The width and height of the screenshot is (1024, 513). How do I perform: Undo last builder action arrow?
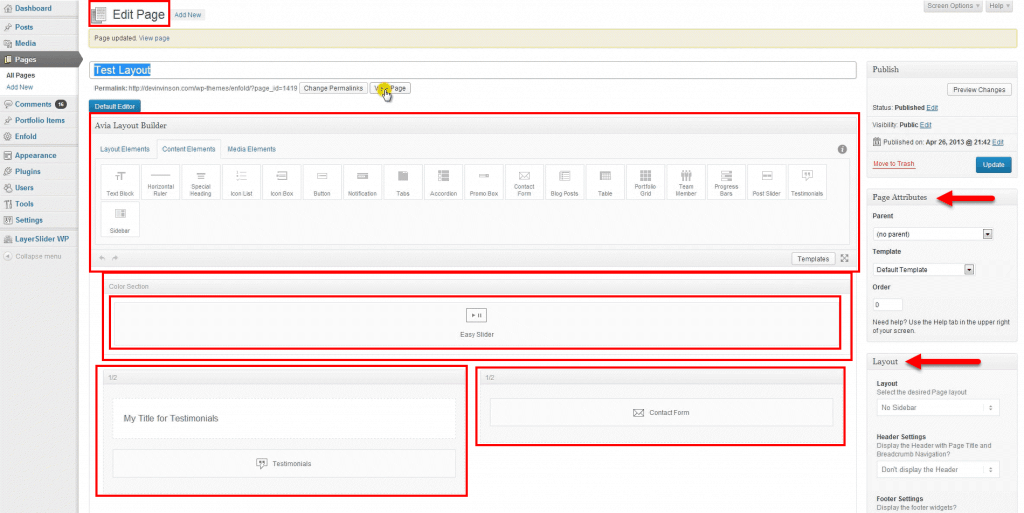[x=102, y=259]
